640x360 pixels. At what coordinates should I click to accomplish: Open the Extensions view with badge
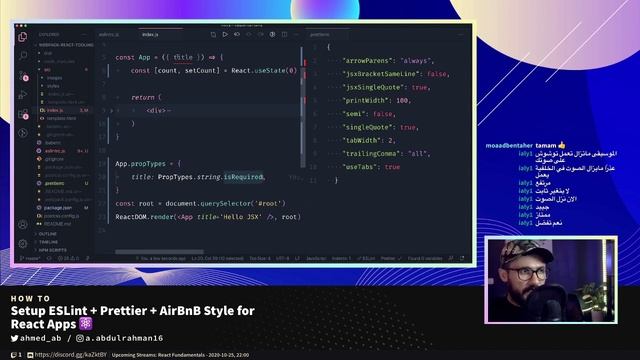[23, 114]
